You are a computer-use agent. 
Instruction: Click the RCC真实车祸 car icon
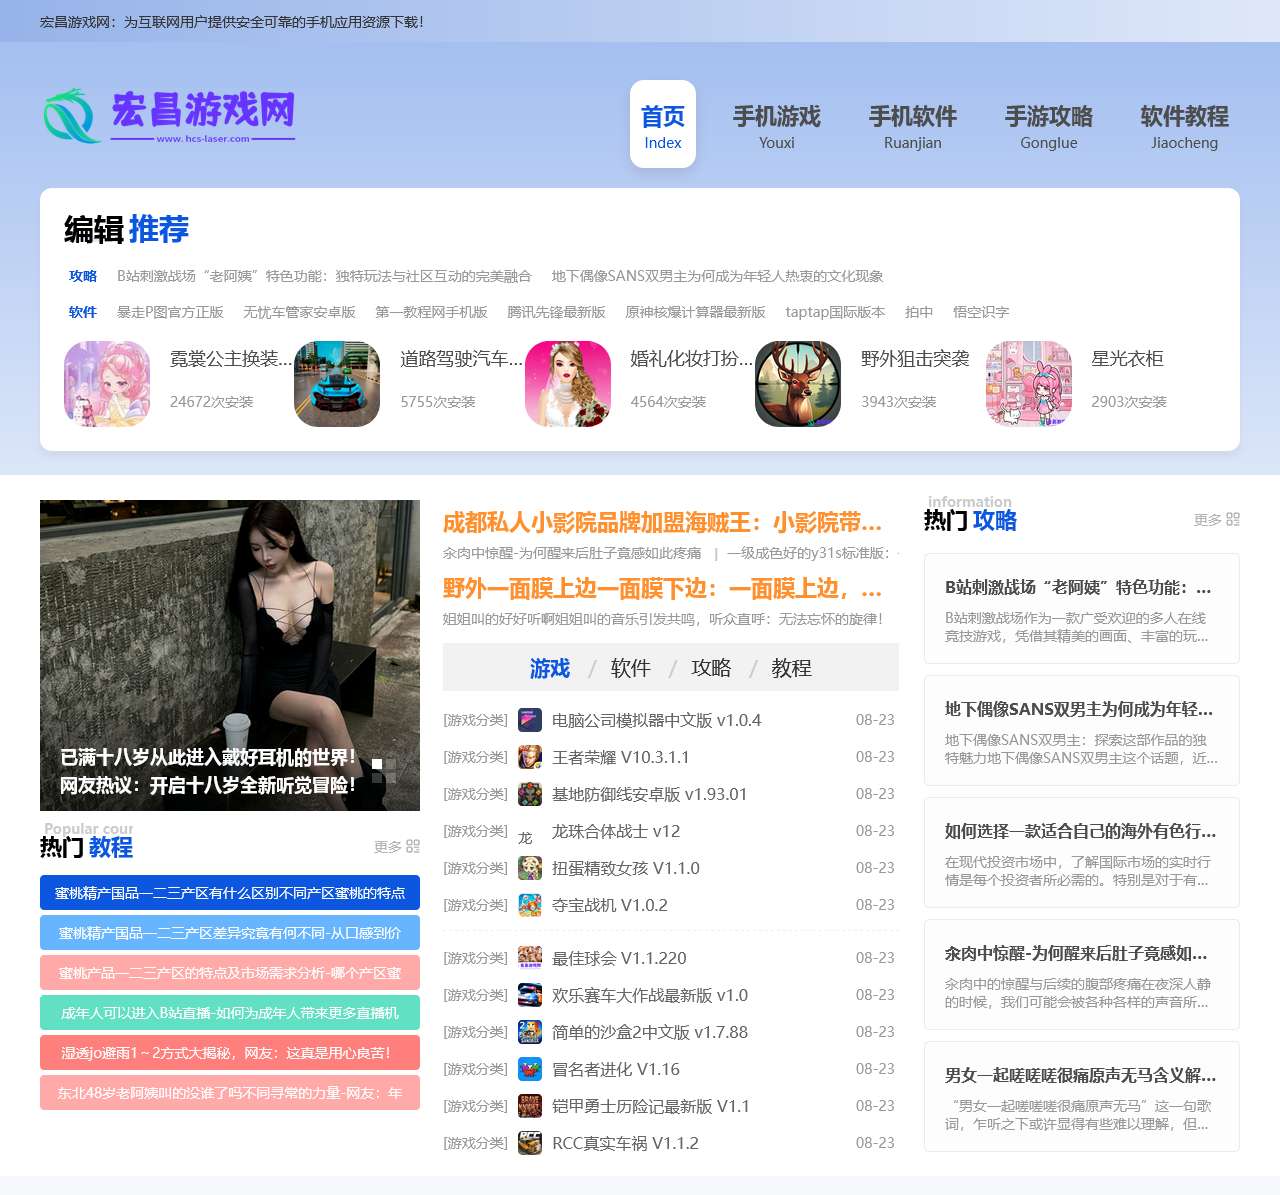pos(529,1143)
